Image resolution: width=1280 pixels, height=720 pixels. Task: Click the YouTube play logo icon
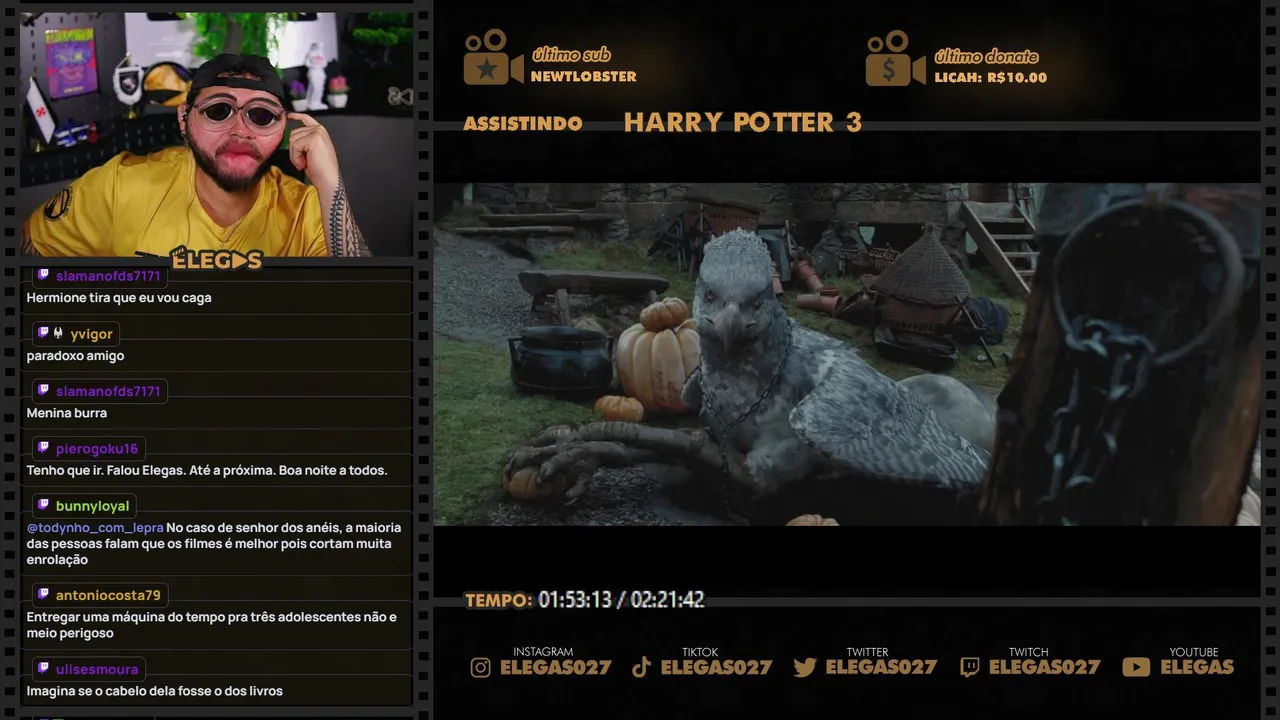point(1136,668)
